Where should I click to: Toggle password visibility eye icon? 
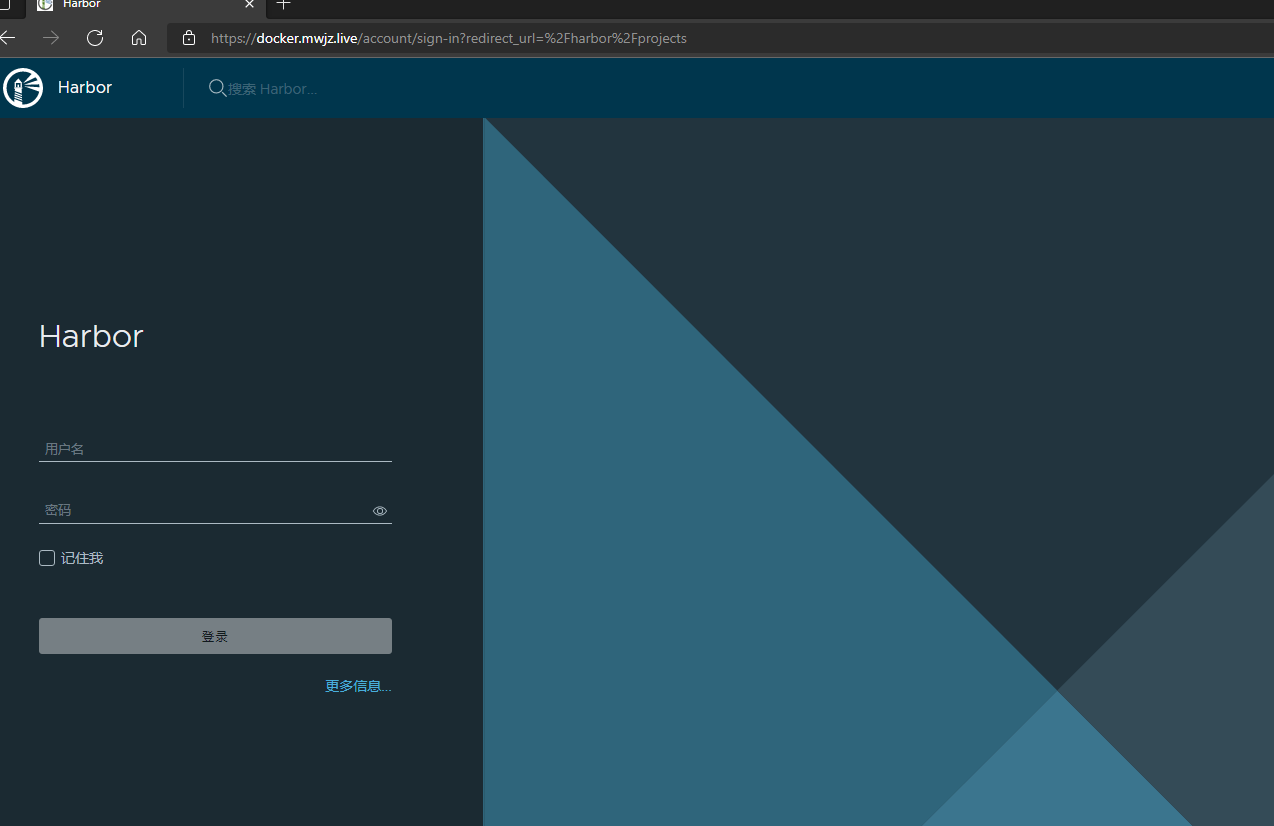(380, 511)
